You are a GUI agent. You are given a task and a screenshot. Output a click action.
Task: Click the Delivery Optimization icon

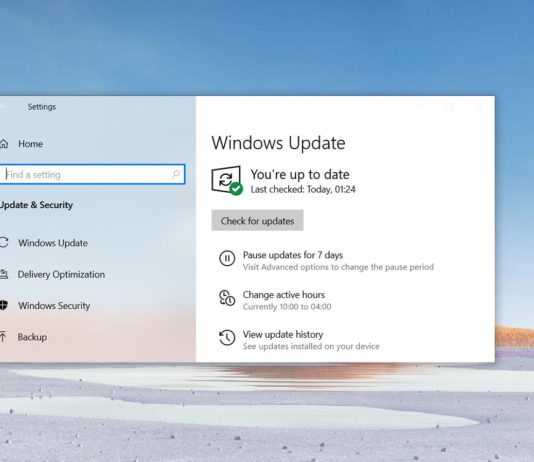(x=4, y=274)
